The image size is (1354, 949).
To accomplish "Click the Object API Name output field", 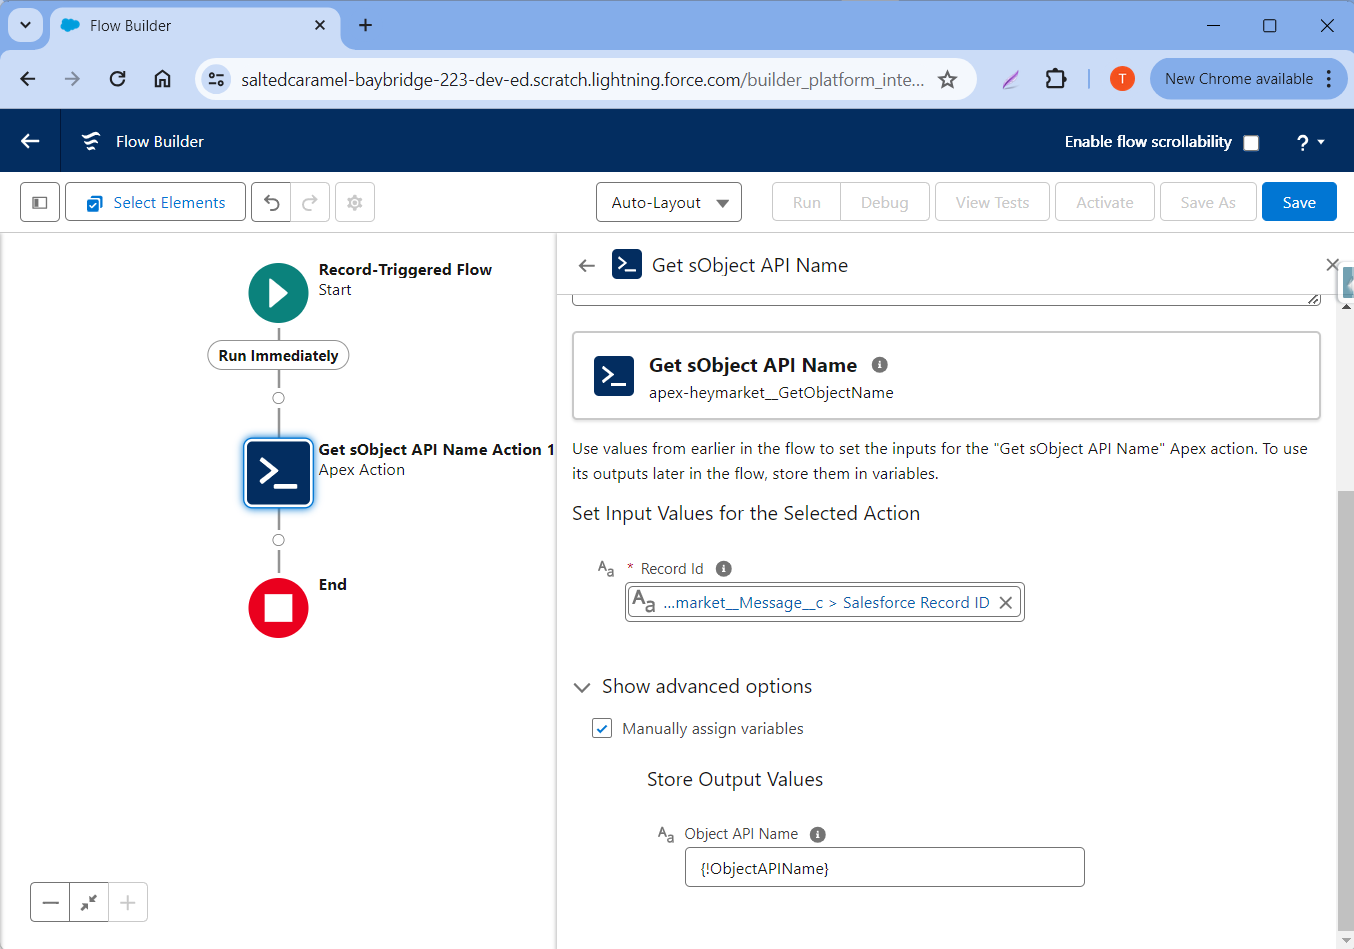I will [x=885, y=867].
